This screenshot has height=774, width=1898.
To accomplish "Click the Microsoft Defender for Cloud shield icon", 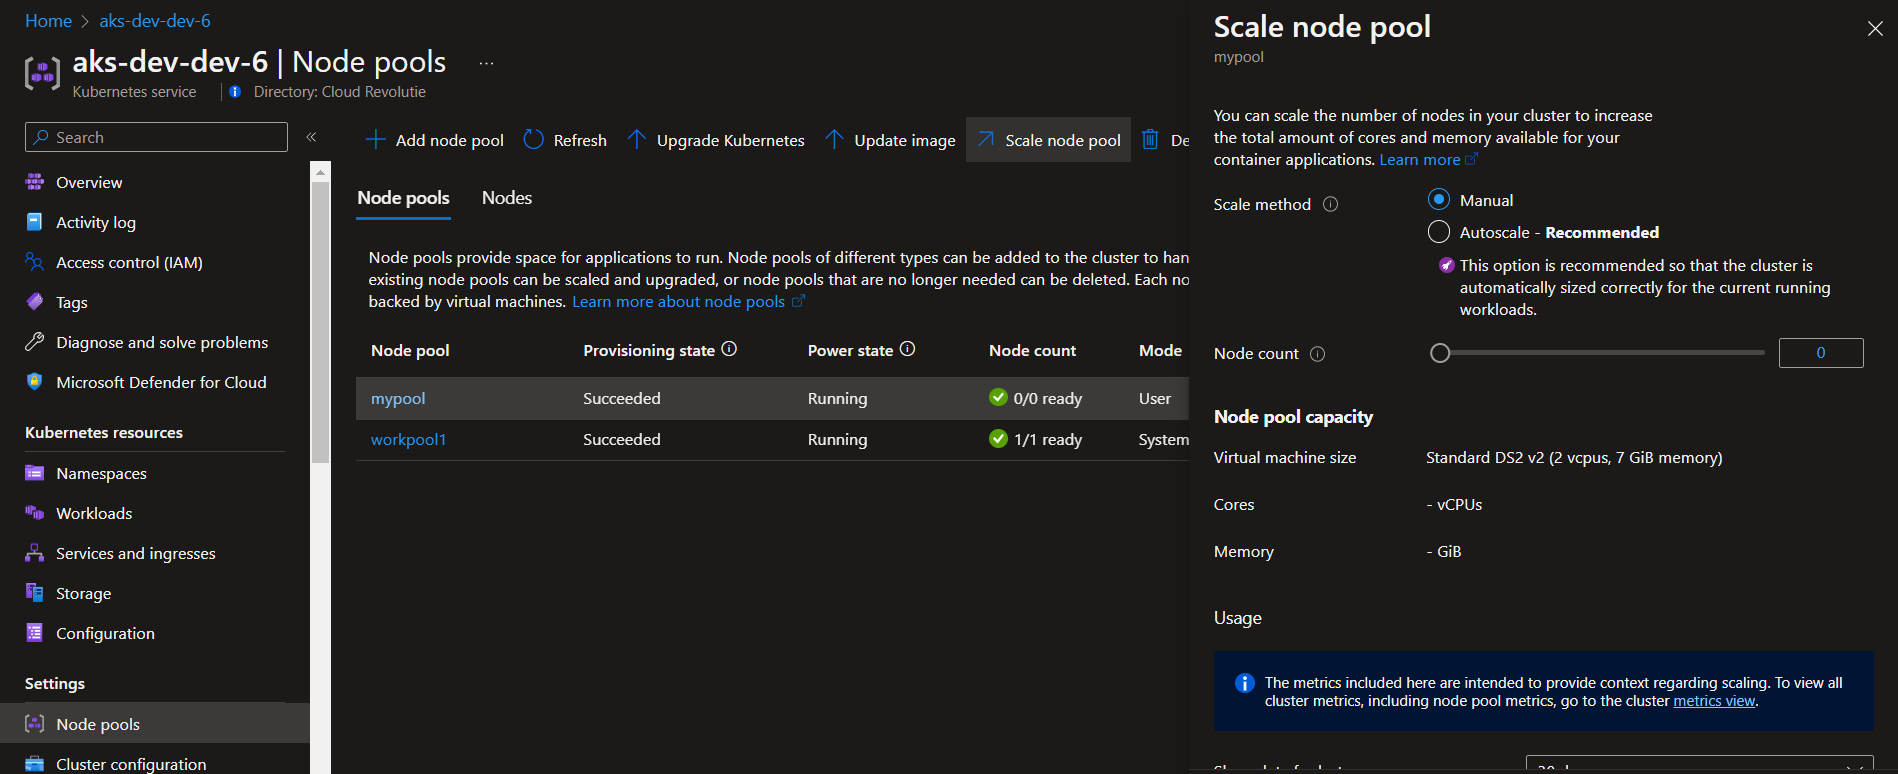I will [x=35, y=382].
